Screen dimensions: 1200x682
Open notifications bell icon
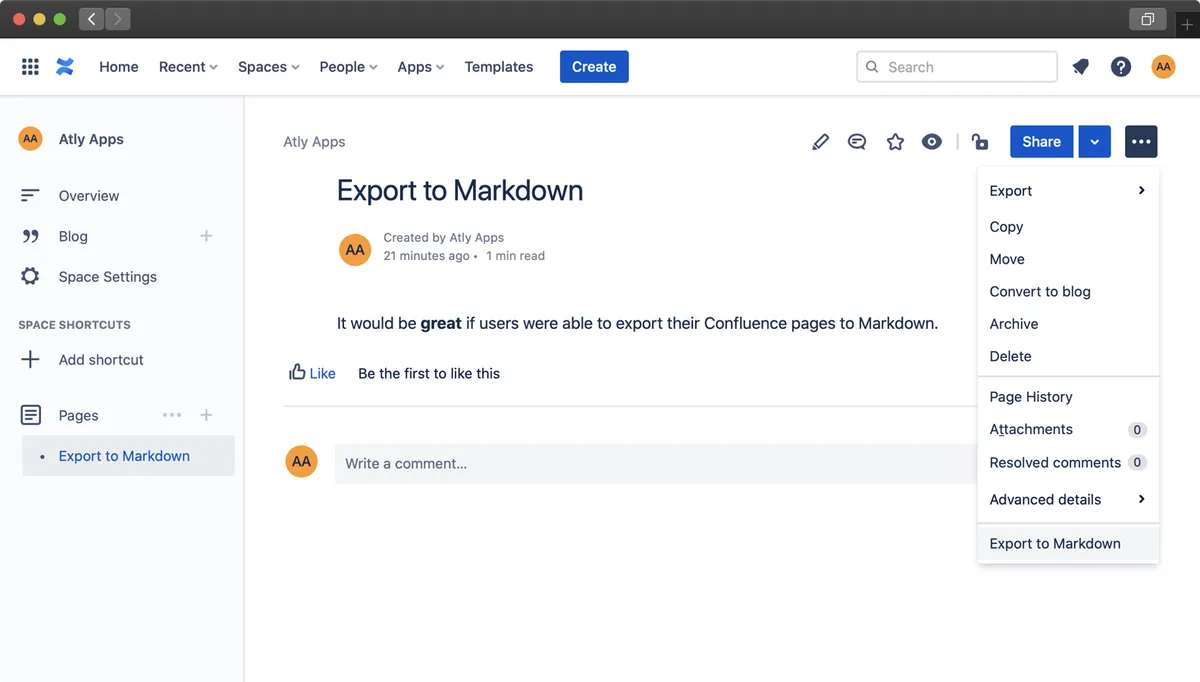pyautogui.click(x=1080, y=67)
